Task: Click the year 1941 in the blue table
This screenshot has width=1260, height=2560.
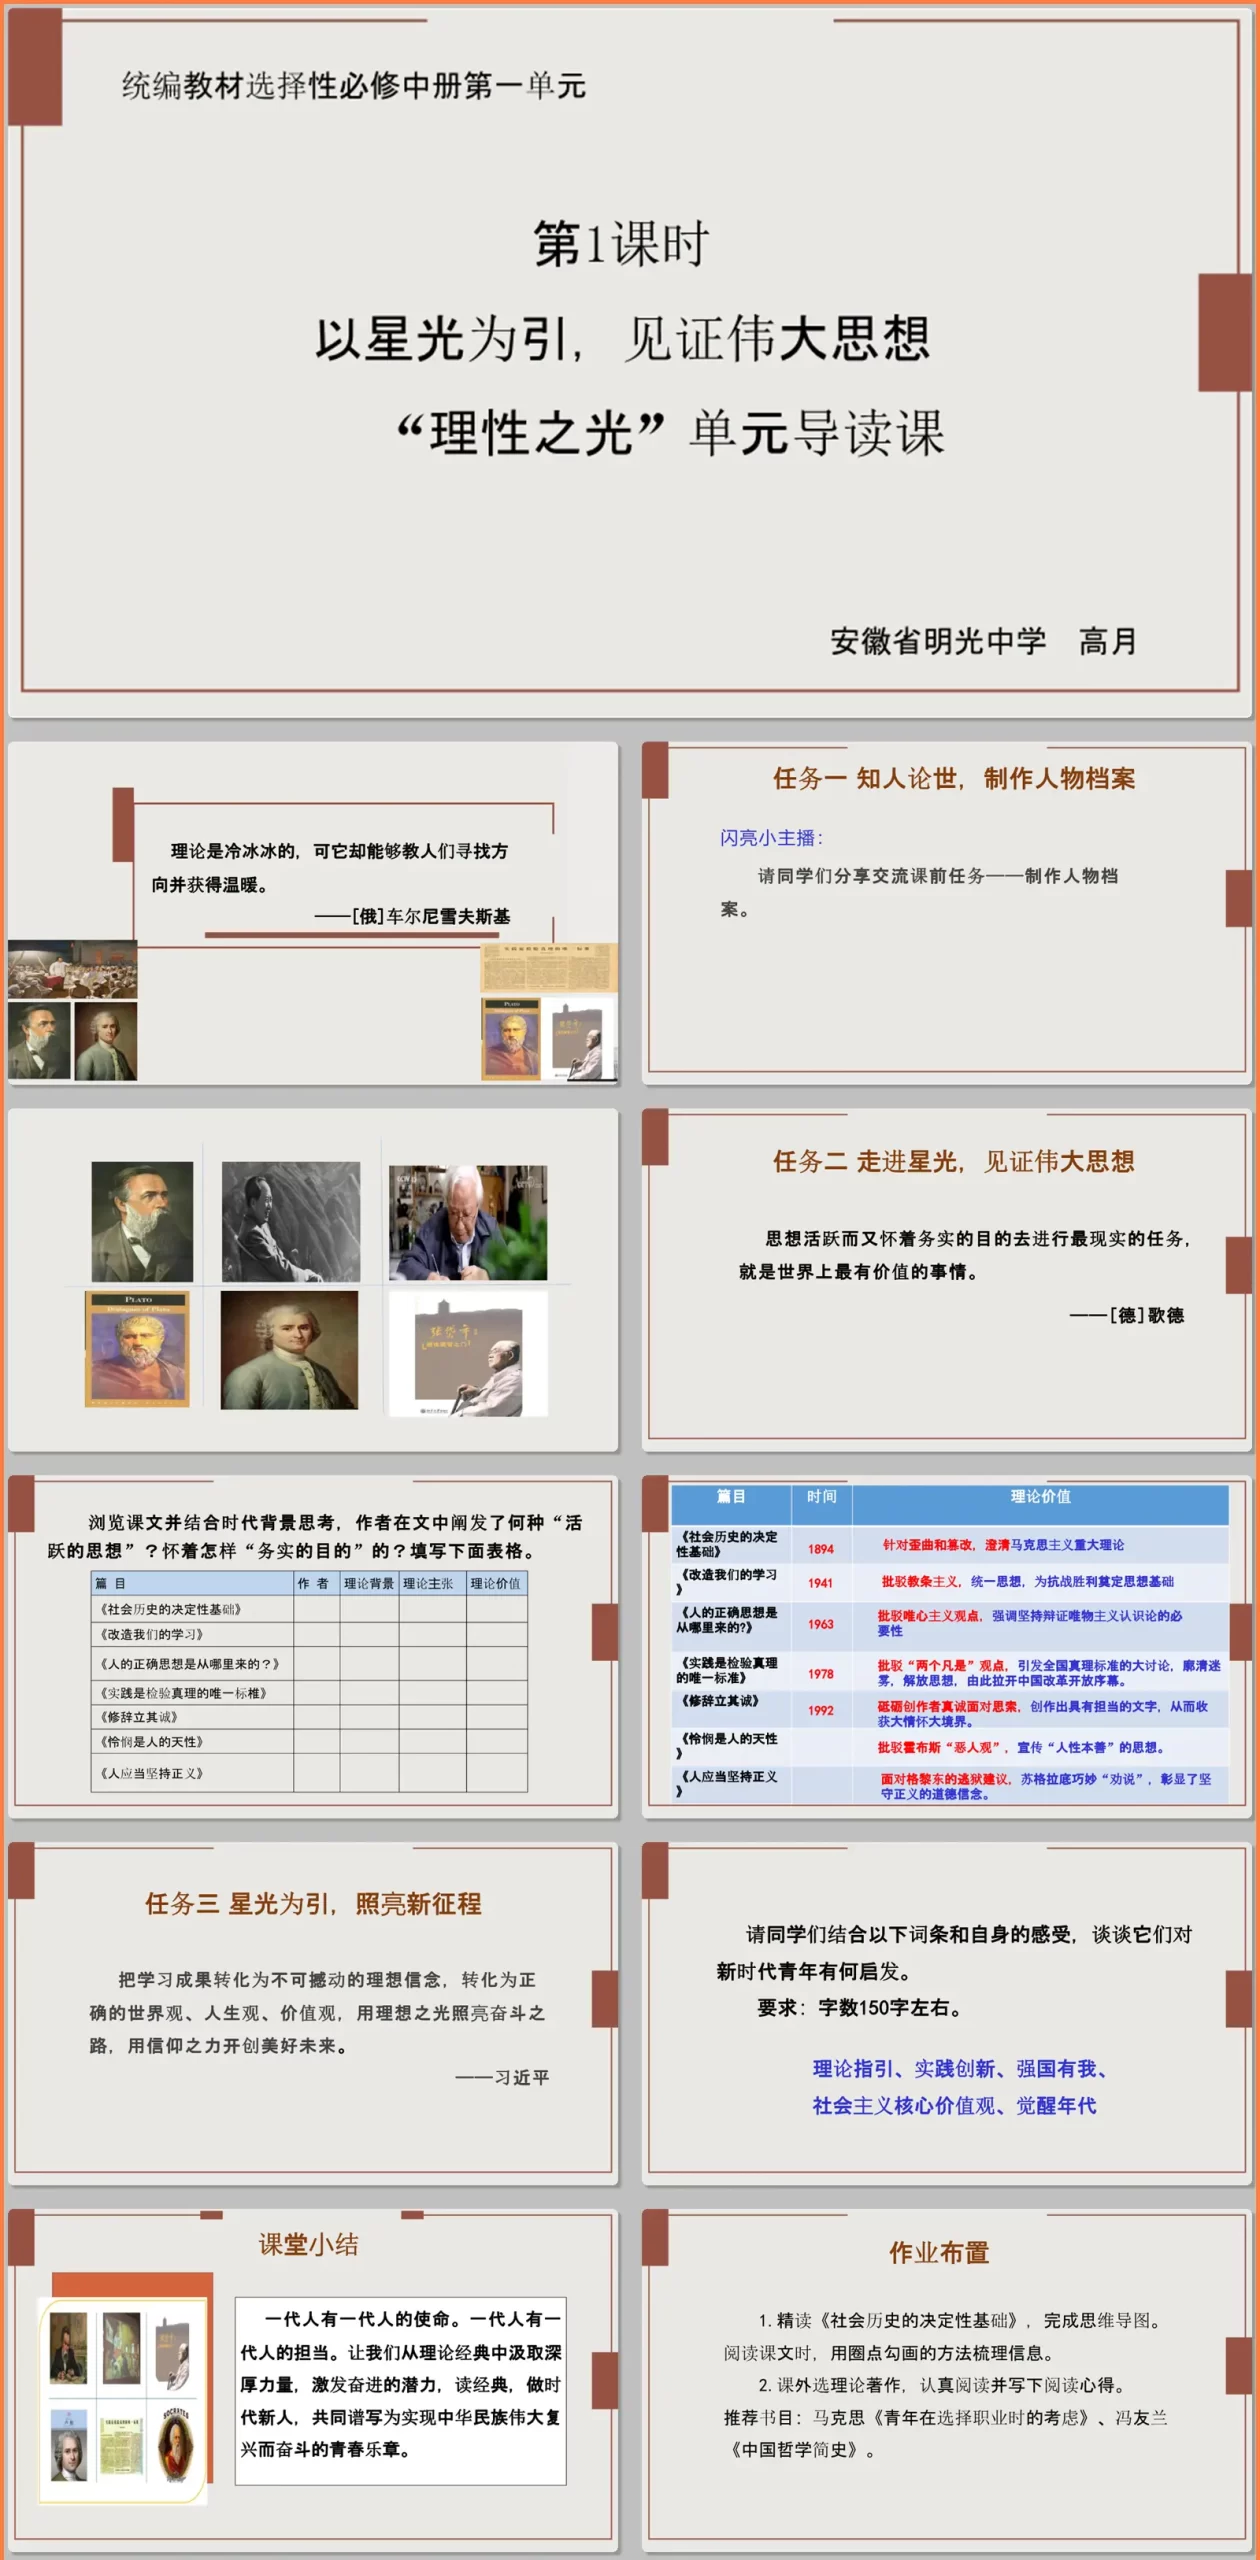Action: 821,1583
